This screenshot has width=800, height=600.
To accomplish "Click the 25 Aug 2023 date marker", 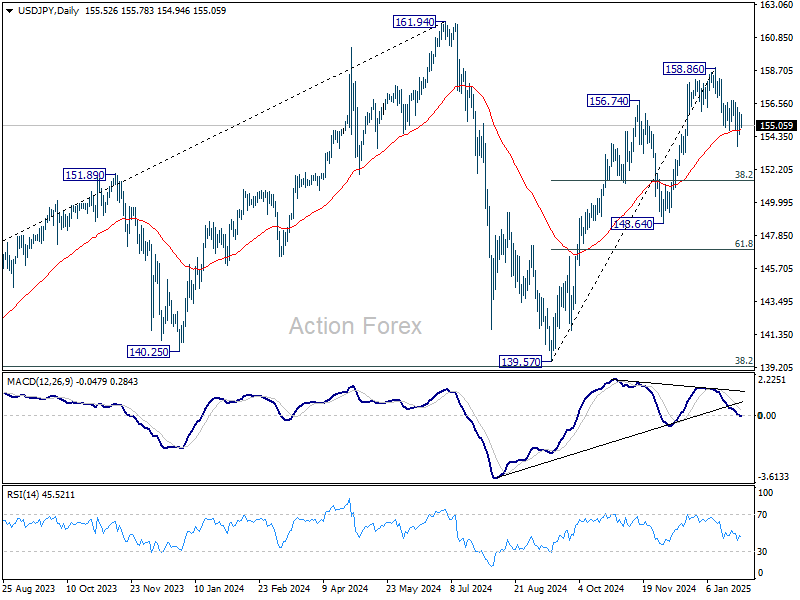I will point(29,590).
